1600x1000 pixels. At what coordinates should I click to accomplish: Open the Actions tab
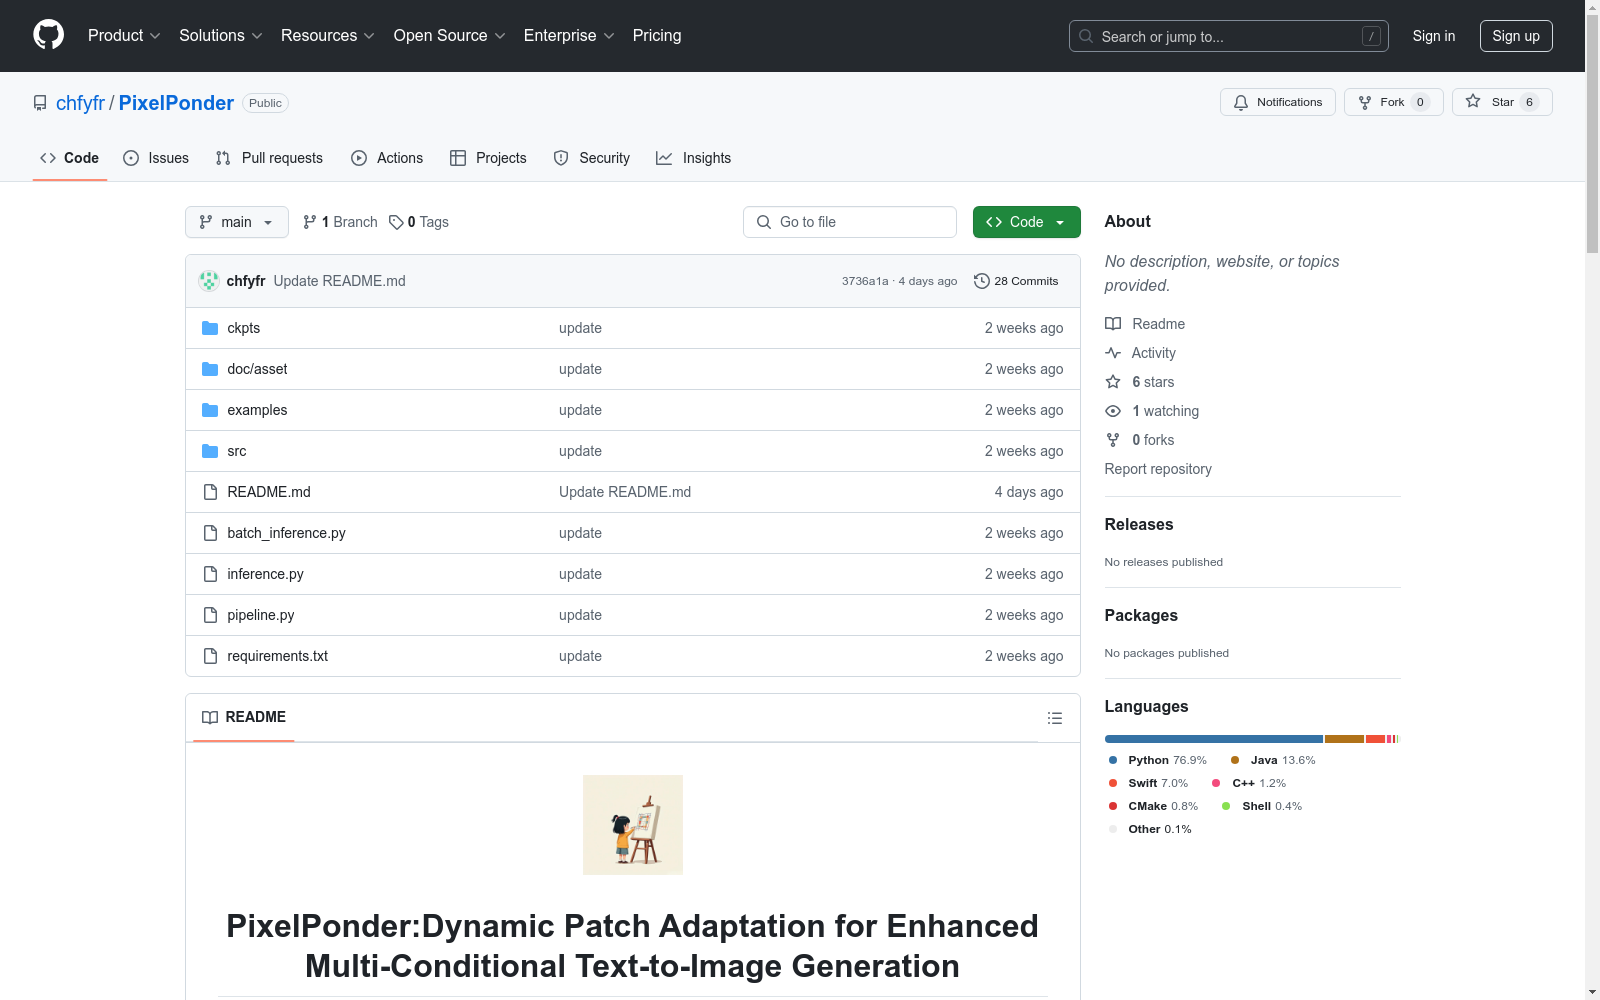point(387,158)
